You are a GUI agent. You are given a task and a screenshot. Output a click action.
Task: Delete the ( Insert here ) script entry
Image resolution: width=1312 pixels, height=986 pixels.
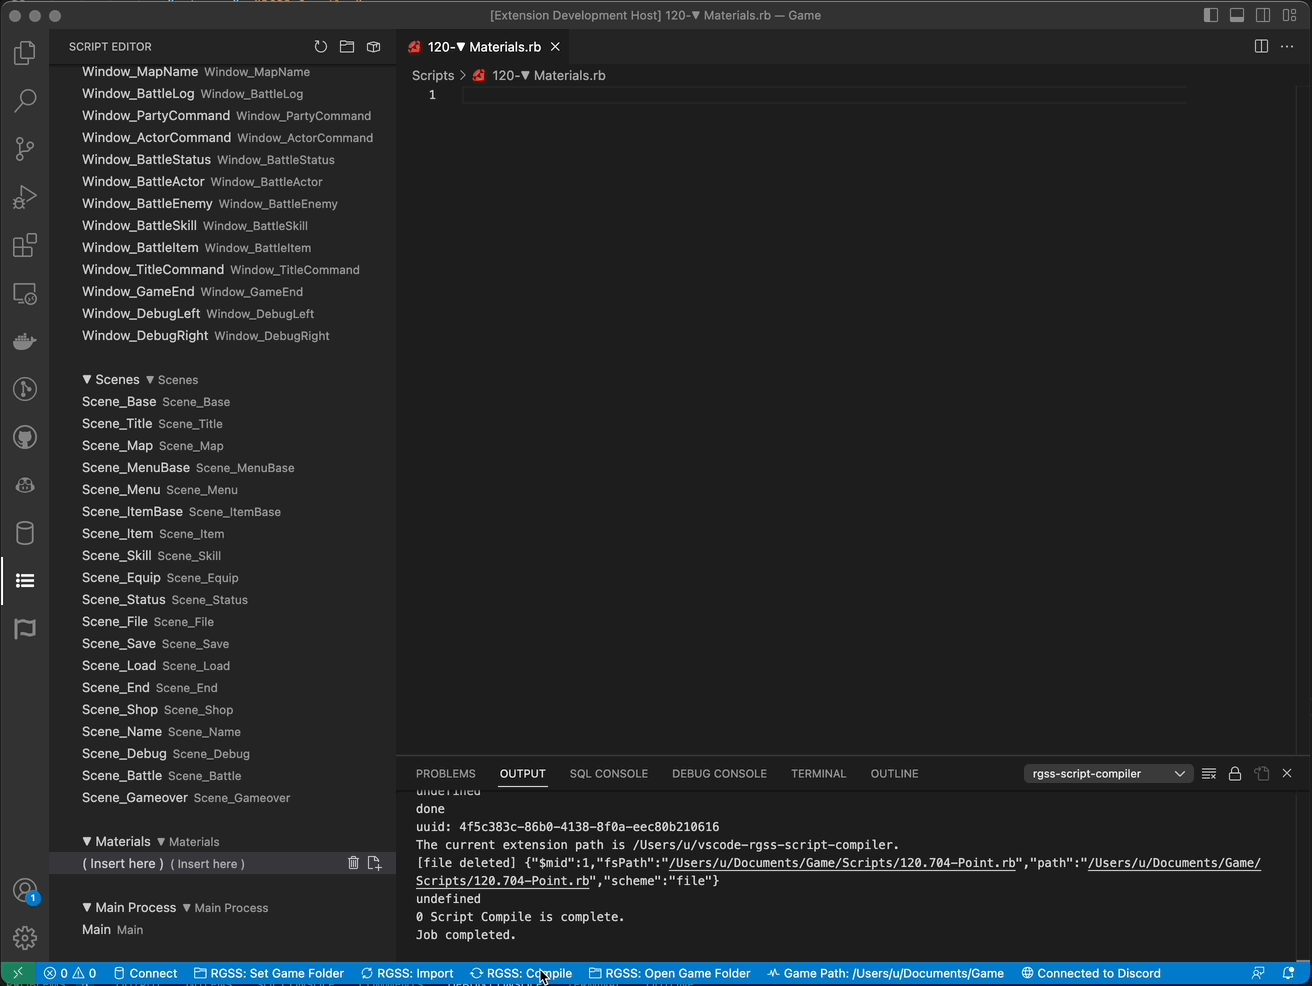(x=353, y=862)
